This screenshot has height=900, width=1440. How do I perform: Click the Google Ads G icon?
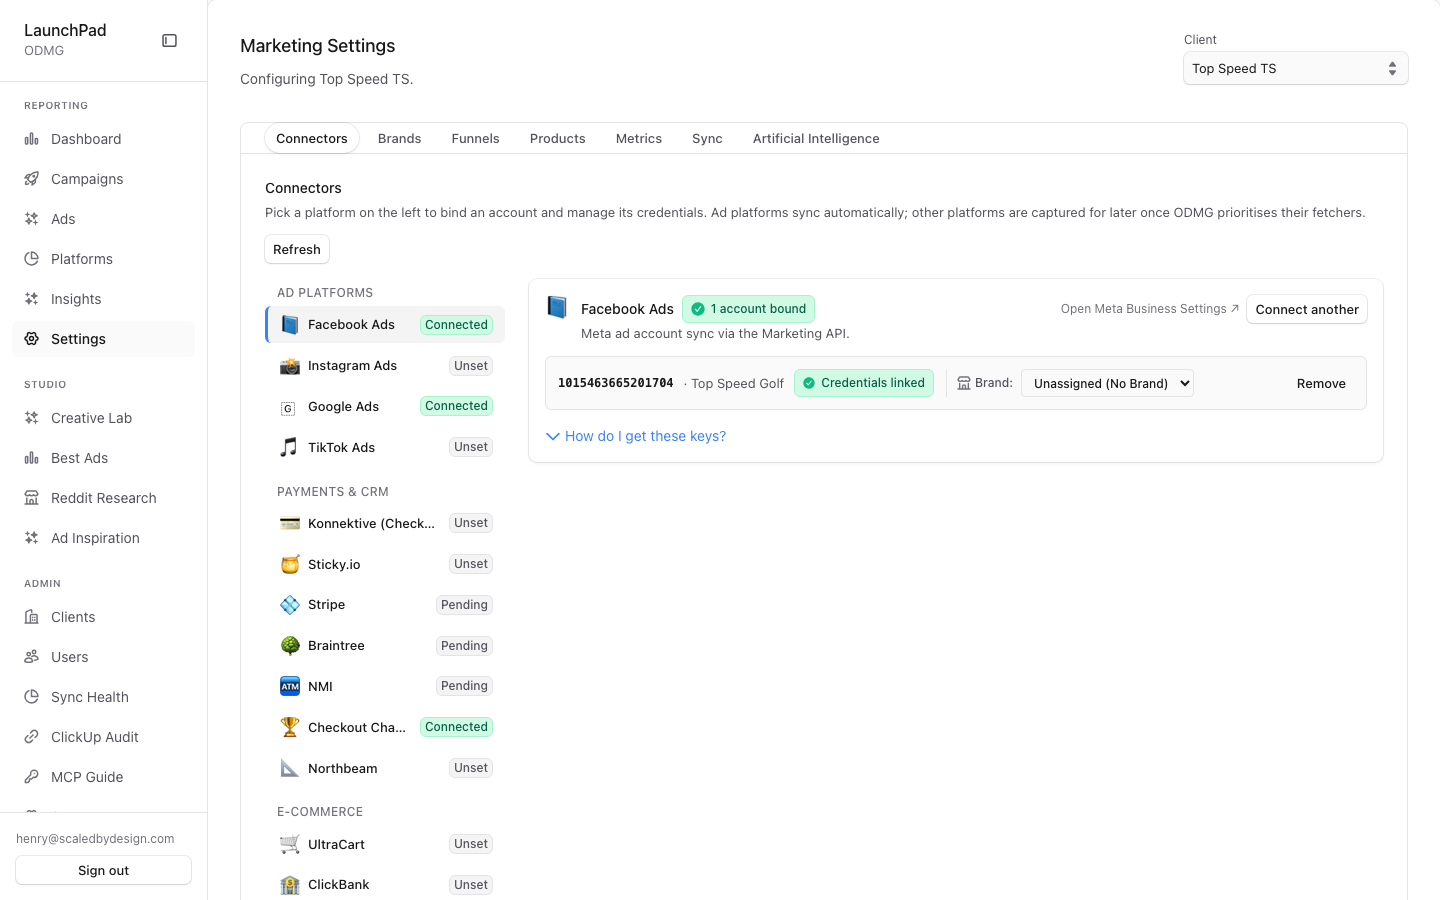click(x=290, y=407)
